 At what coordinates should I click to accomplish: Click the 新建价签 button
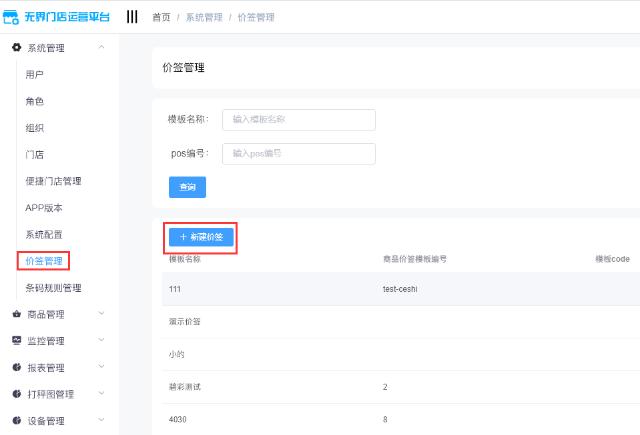(201, 237)
